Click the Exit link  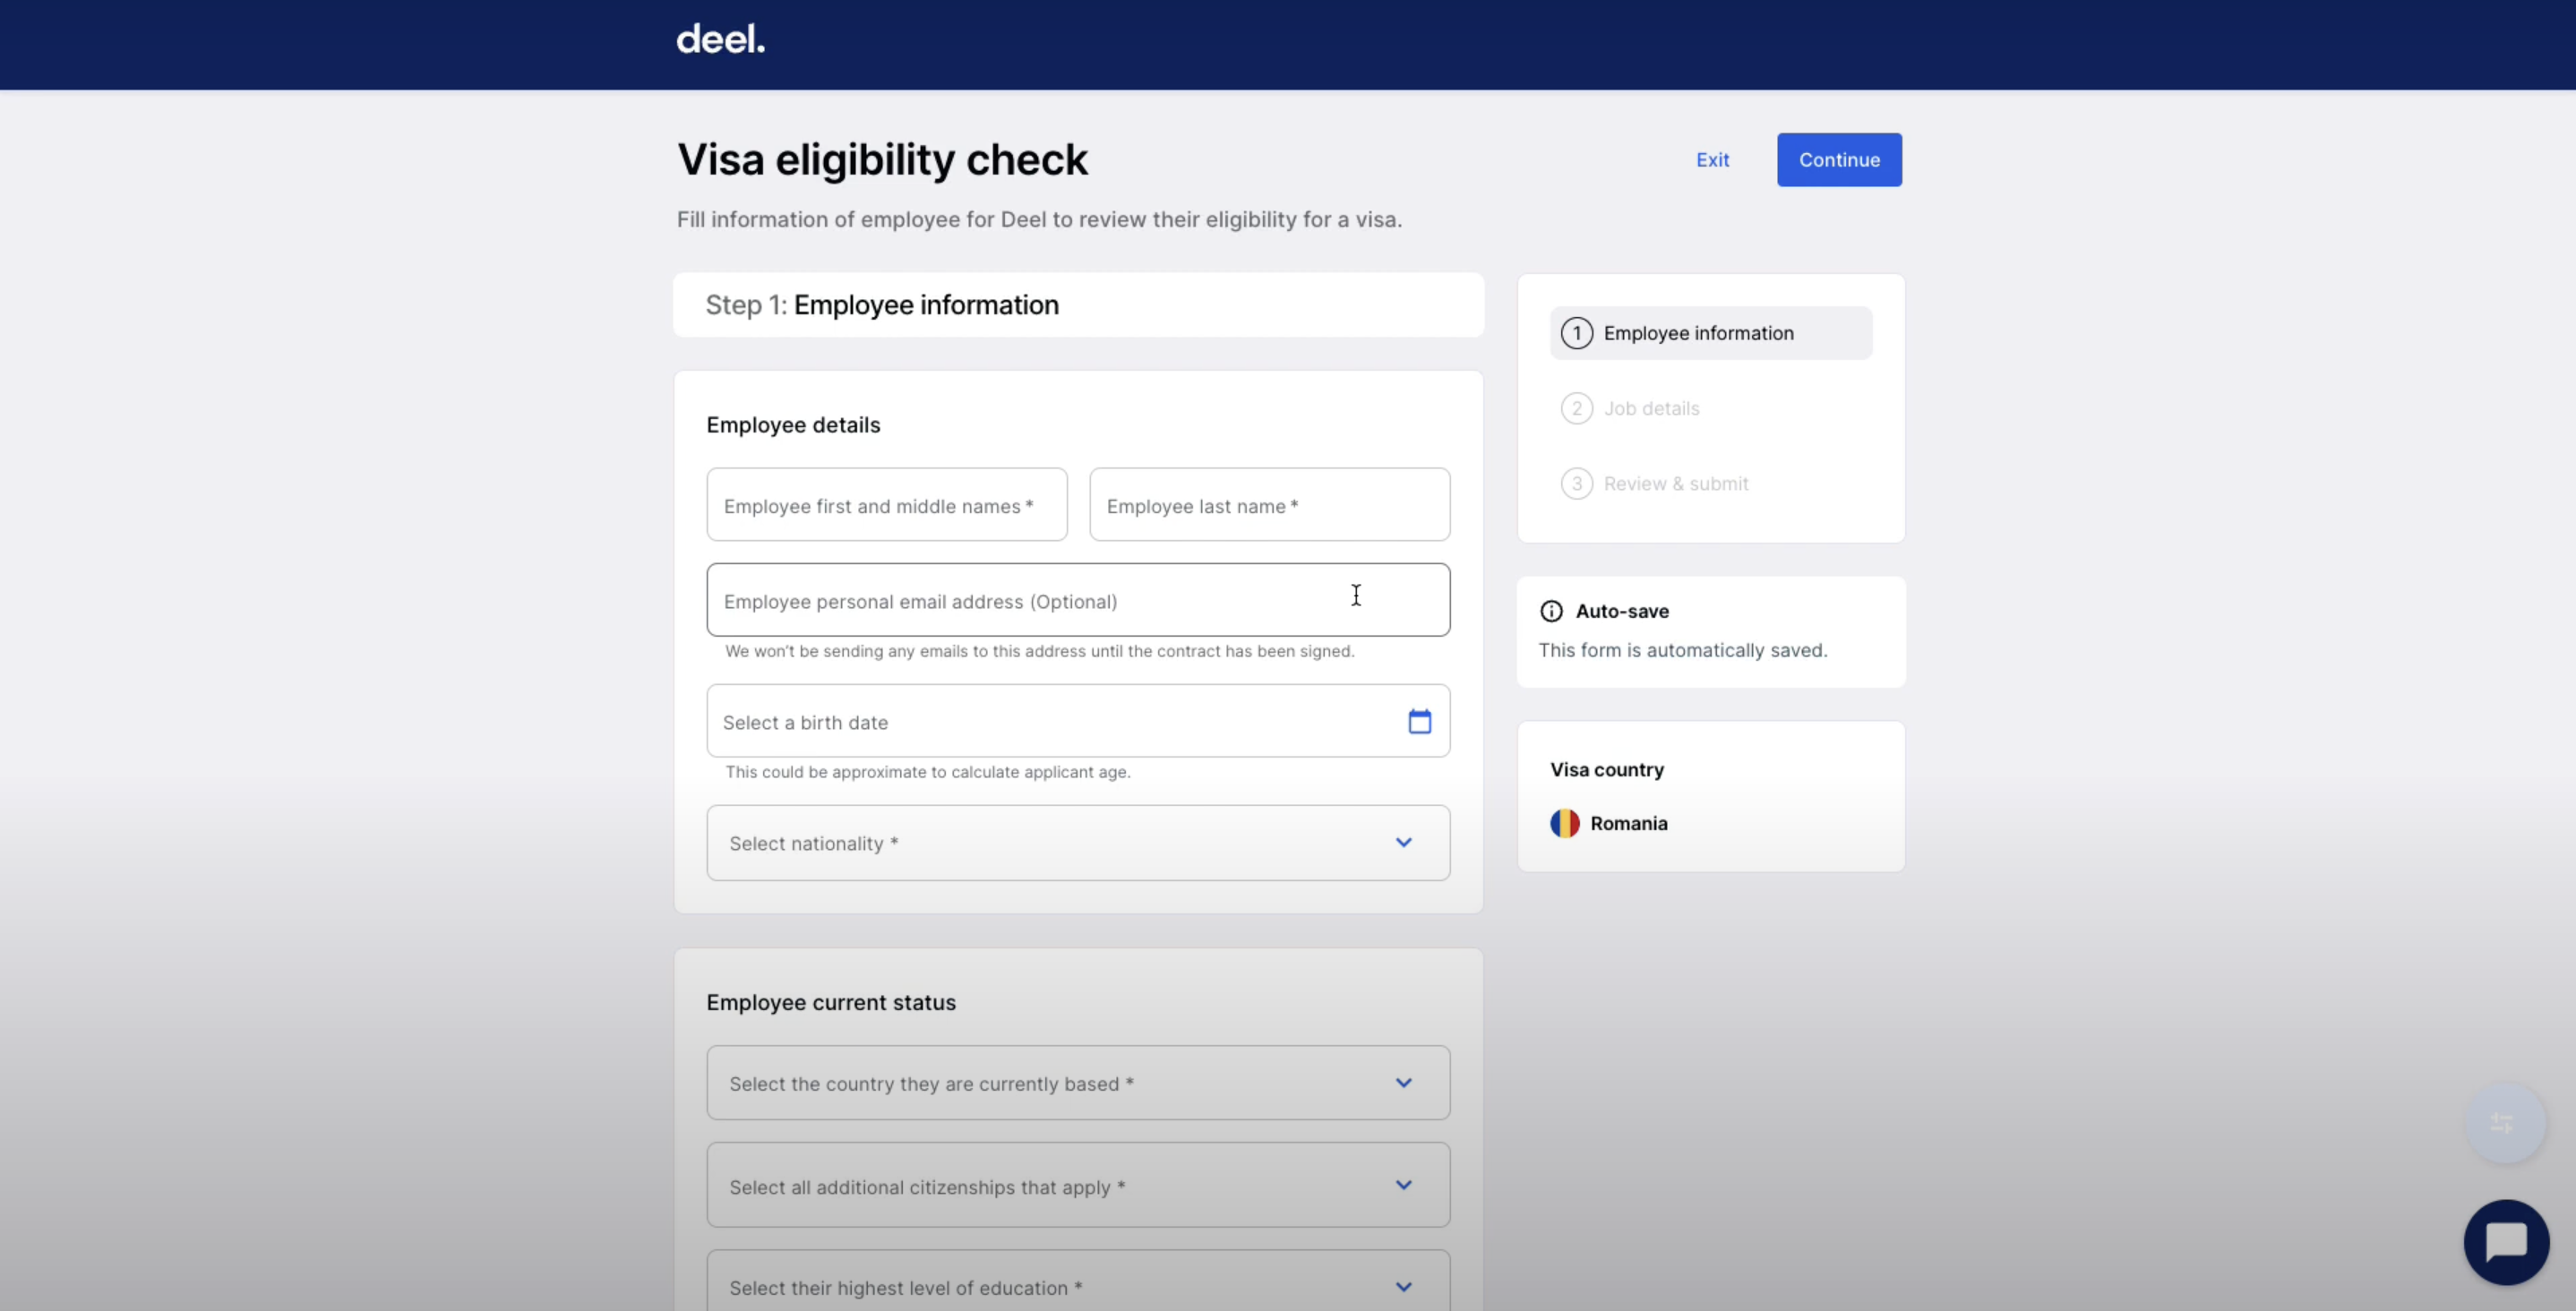tap(1712, 160)
